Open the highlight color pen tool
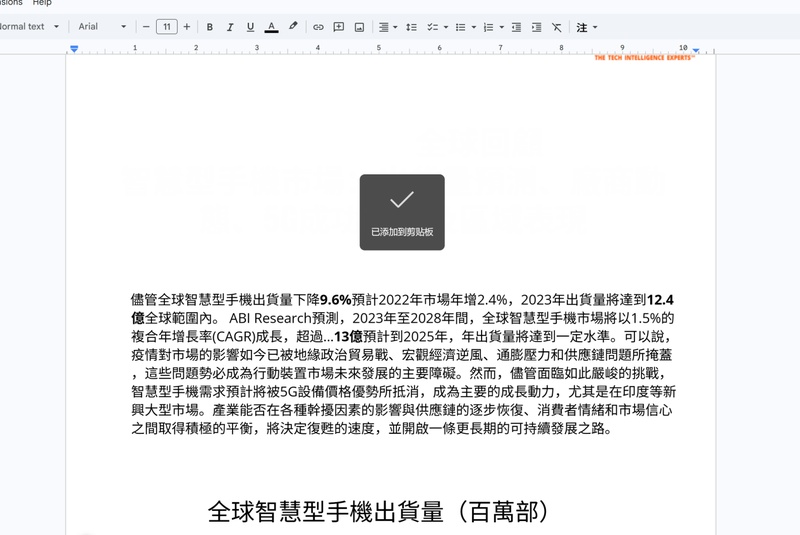800x535 pixels. [293, 27]
